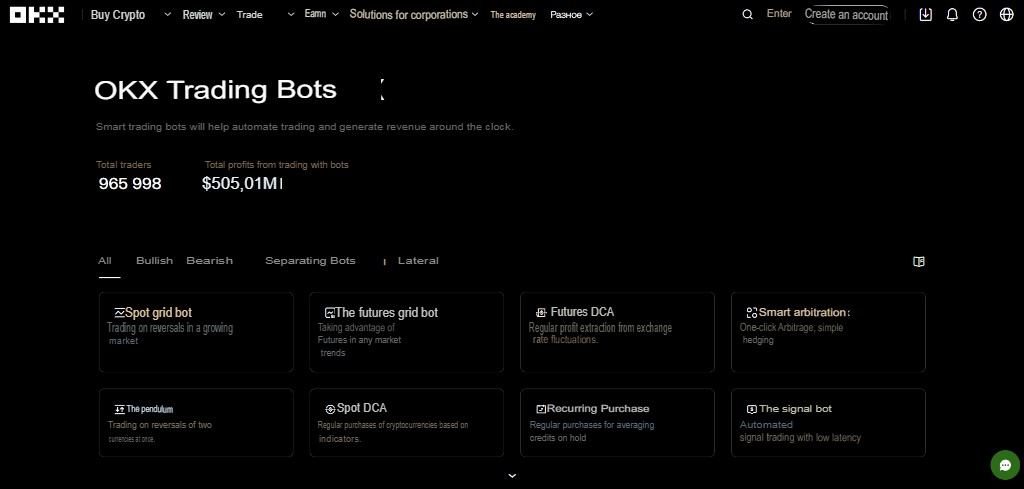Click Create an account button
Viewport: 1024px width, 489px height.
846,14
